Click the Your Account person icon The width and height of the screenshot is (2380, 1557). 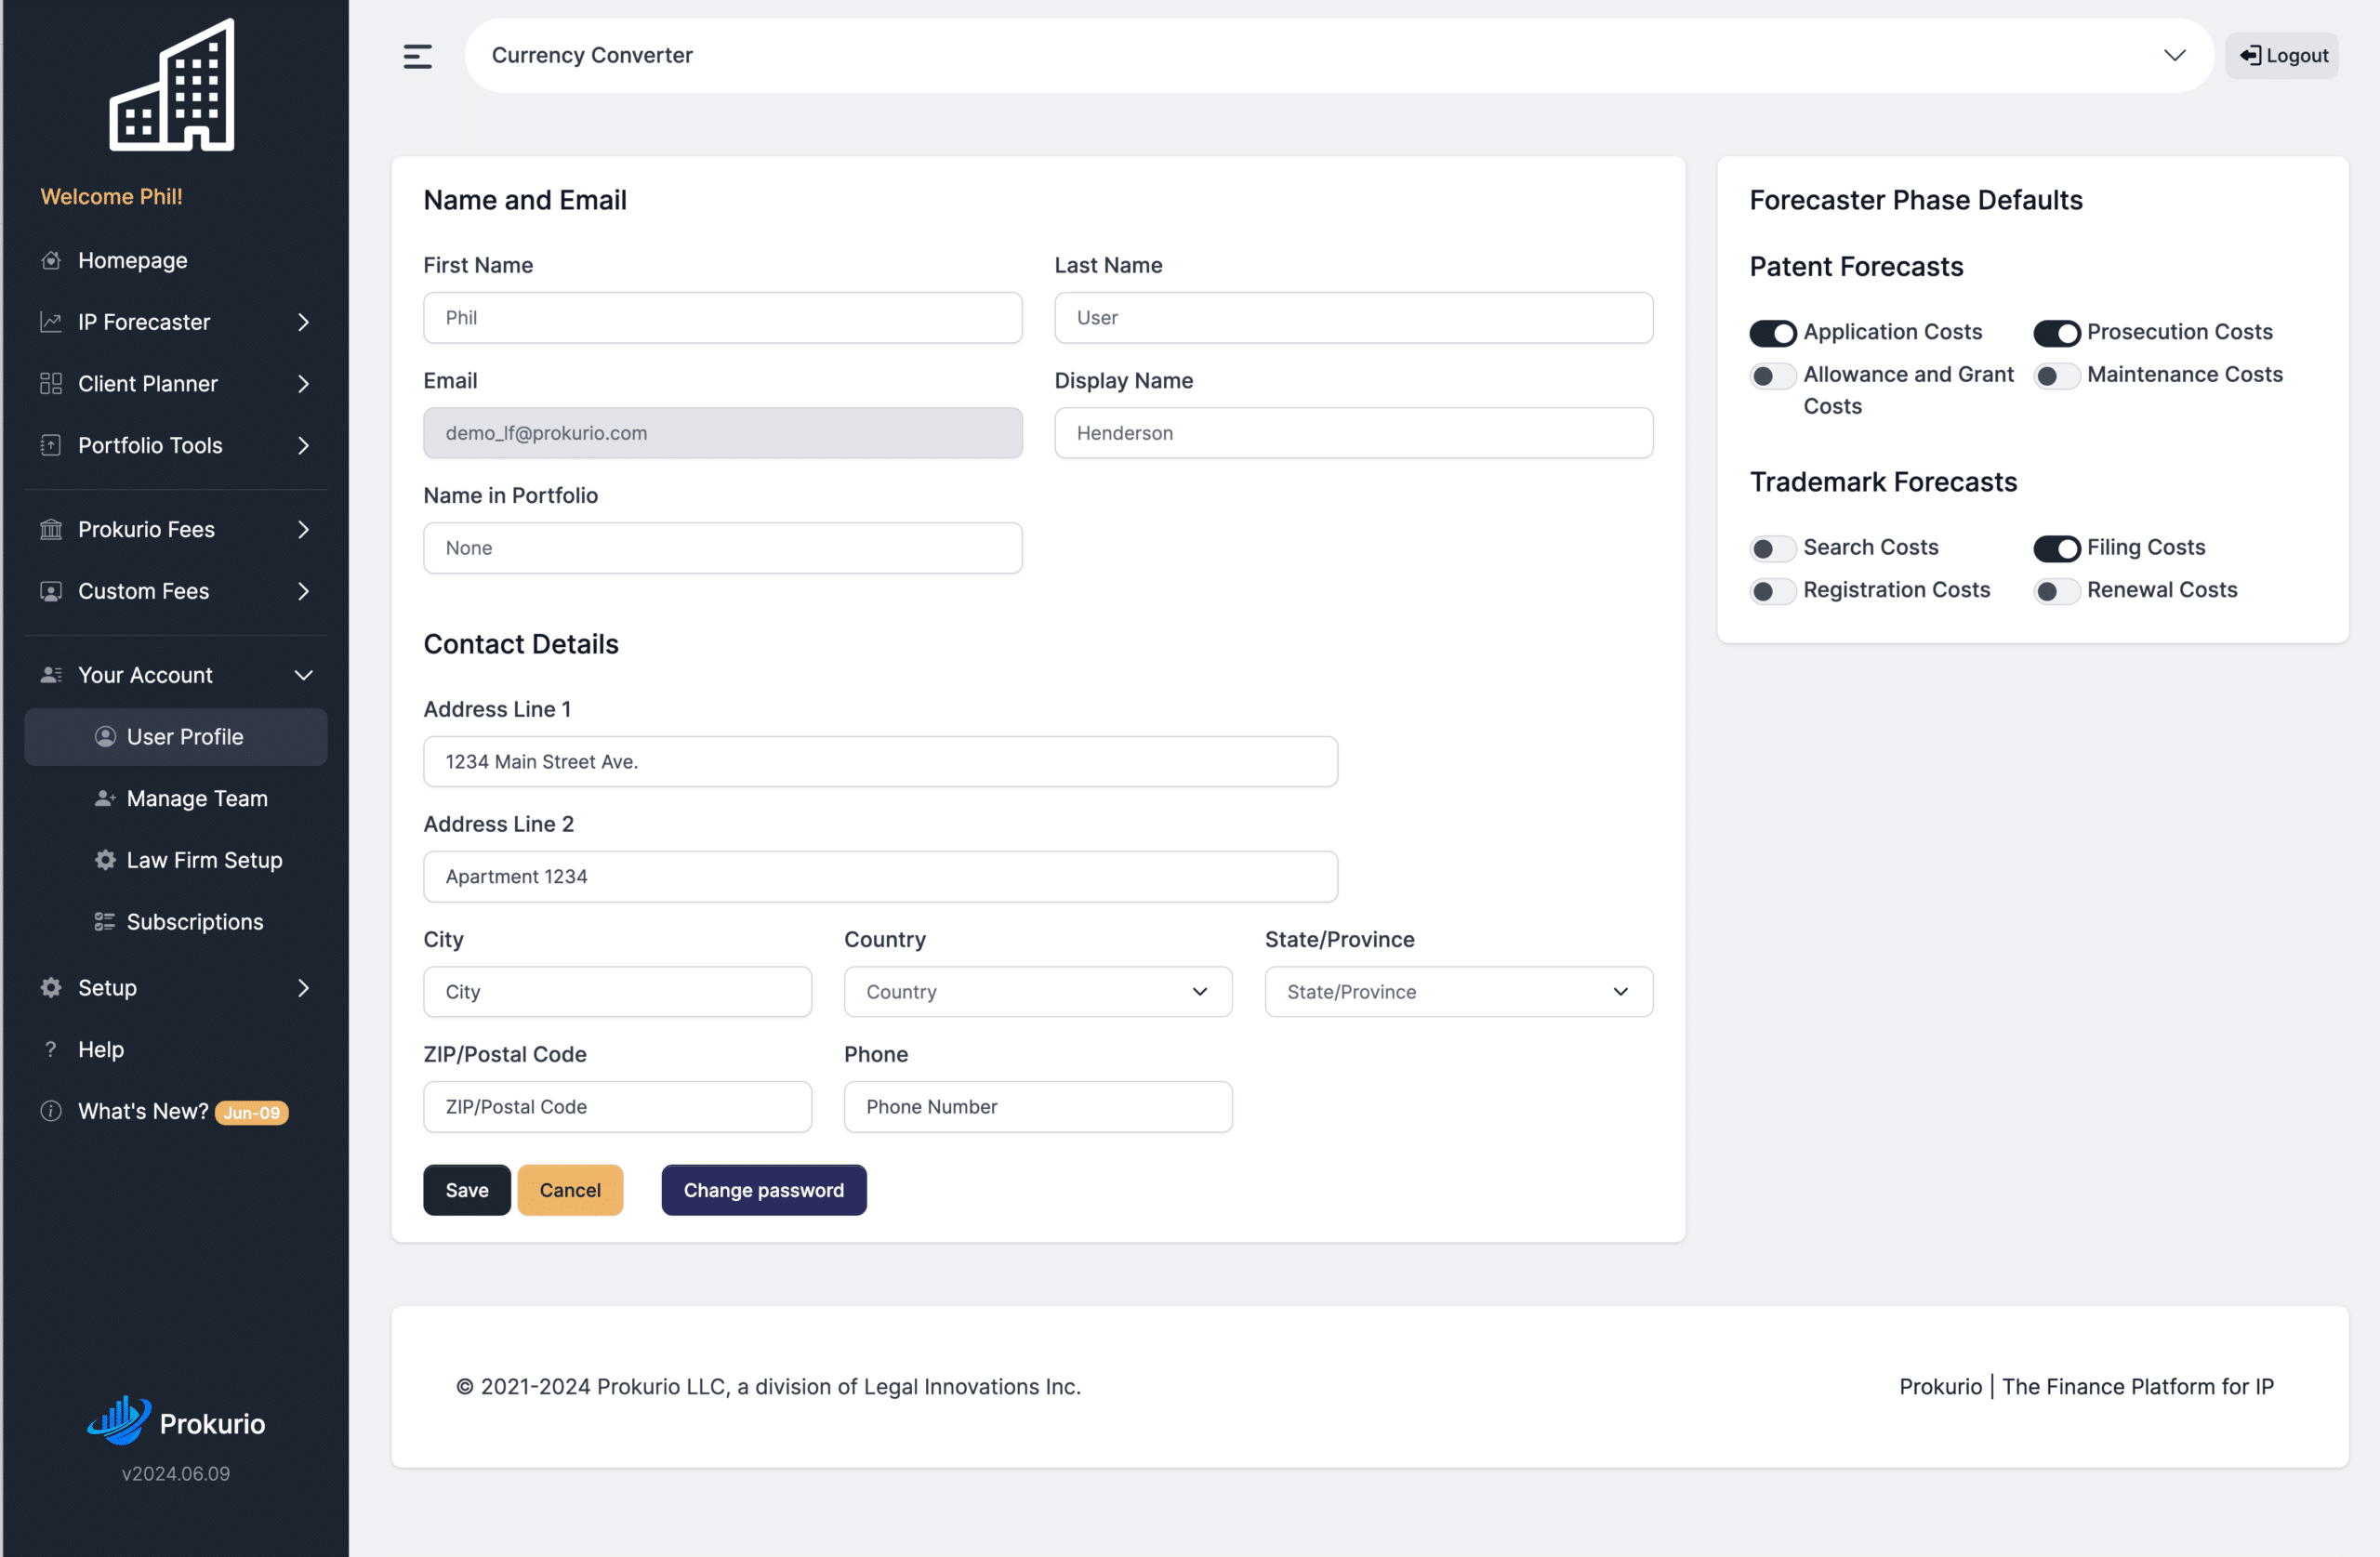[51, 676]
